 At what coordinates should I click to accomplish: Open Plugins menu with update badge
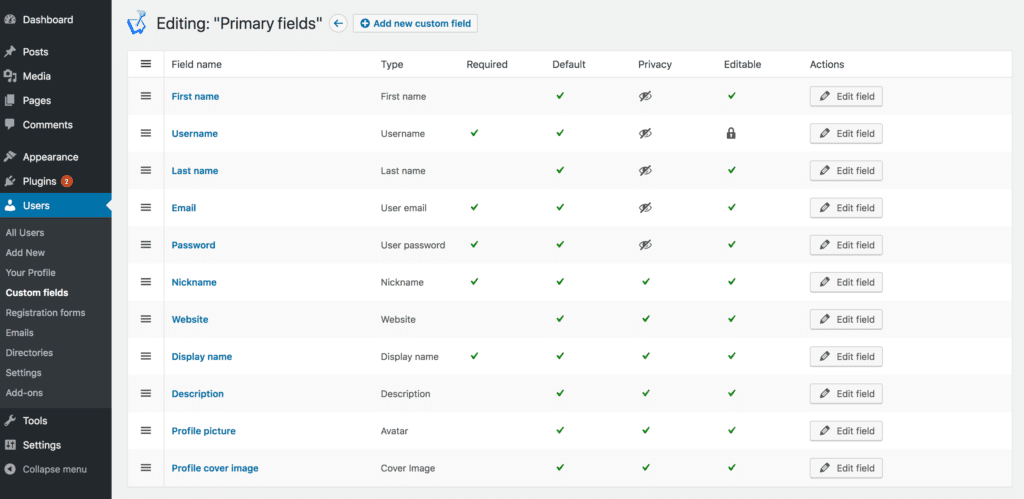(56, 181)
